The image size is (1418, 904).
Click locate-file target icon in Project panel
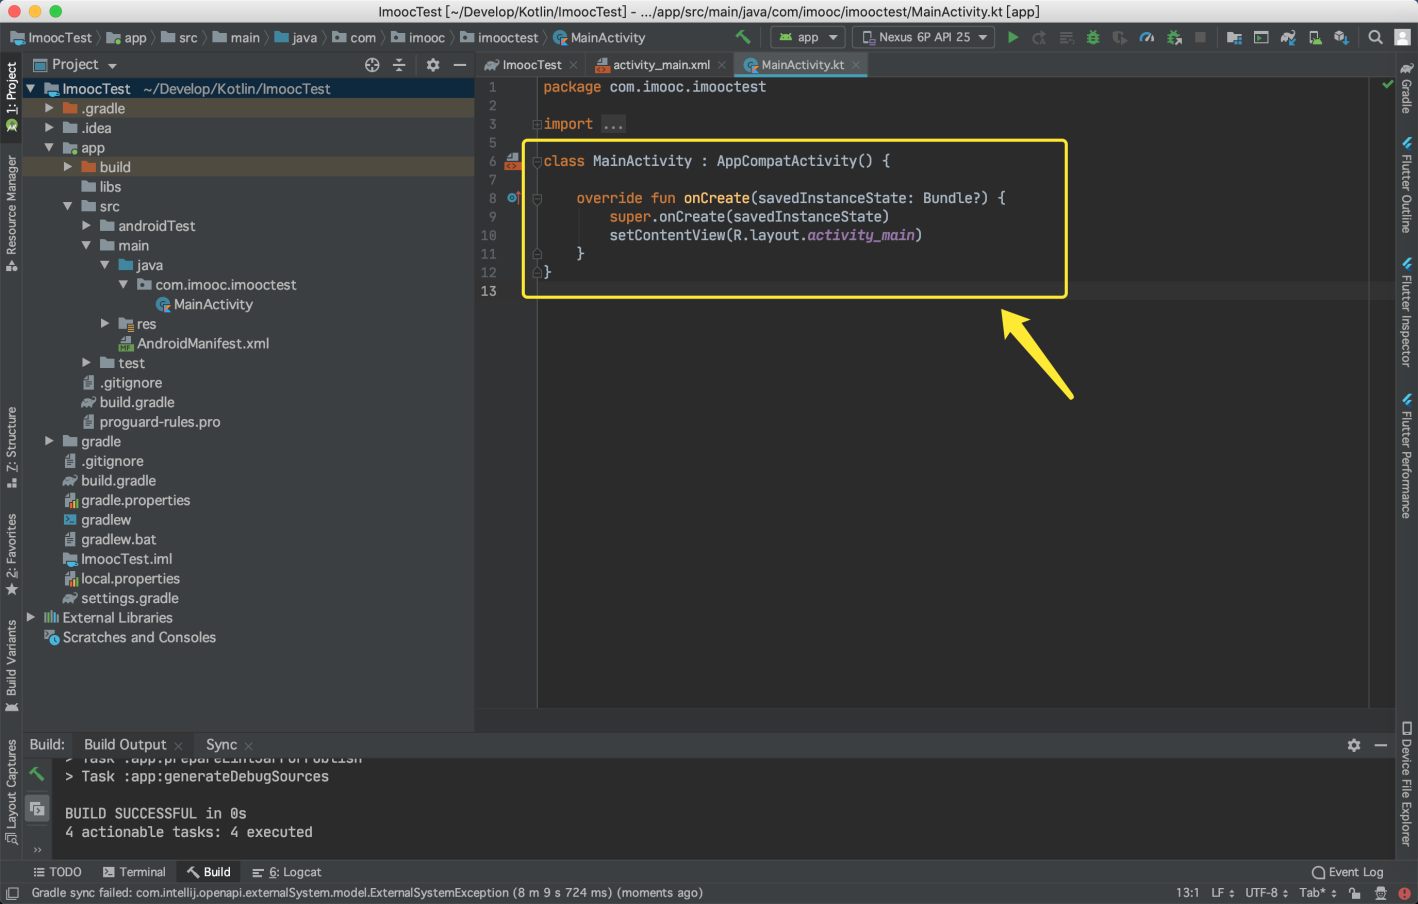click(372, 64)
